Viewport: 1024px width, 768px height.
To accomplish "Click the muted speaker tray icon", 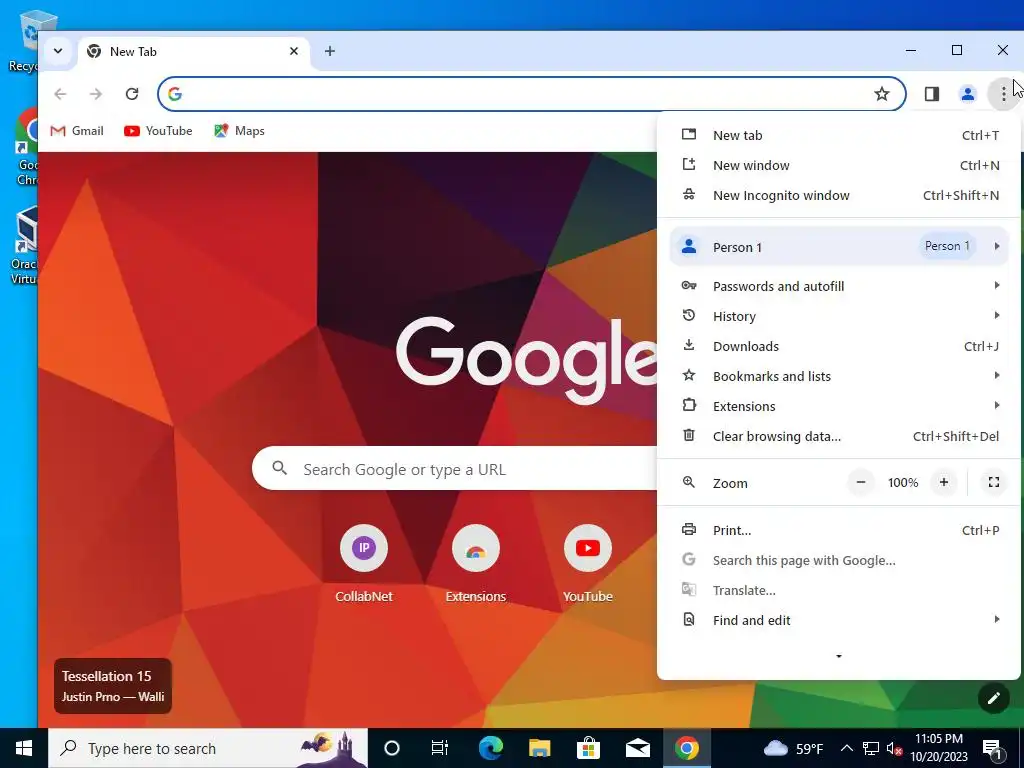I will click(x=894, y=748).
